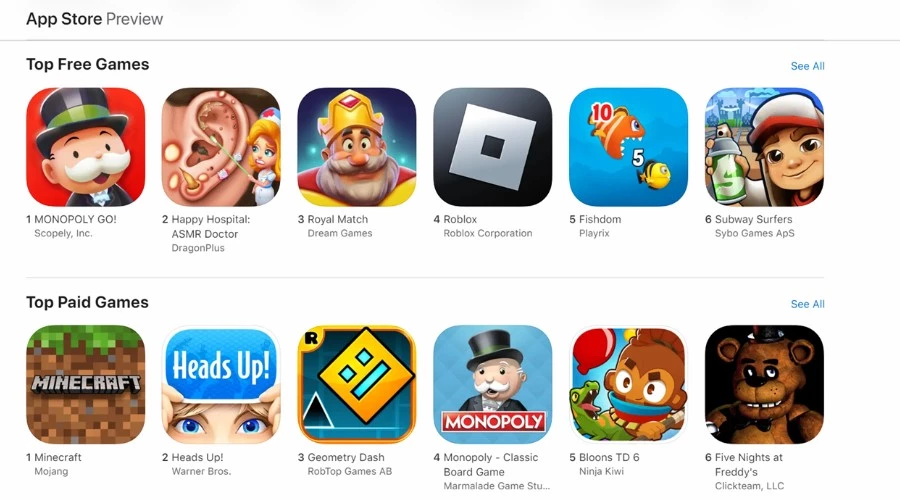
Task: Open the Minecraft dirt block icon
Action: (x=86, y=385)
